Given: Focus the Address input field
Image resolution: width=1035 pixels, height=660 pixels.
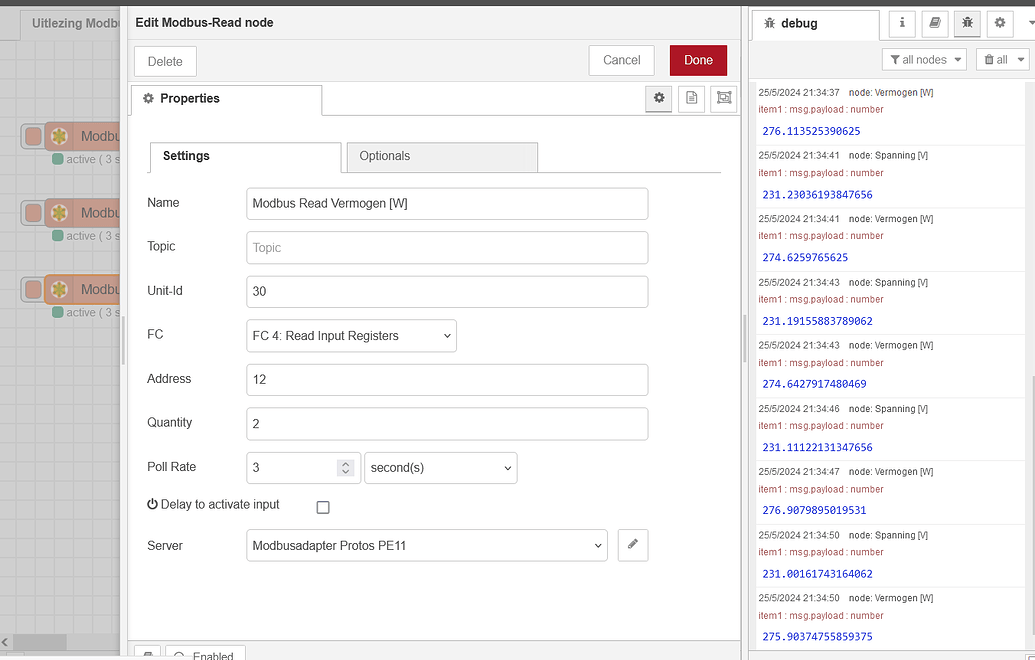Looking at the screenshot, I should coord(447,380).
